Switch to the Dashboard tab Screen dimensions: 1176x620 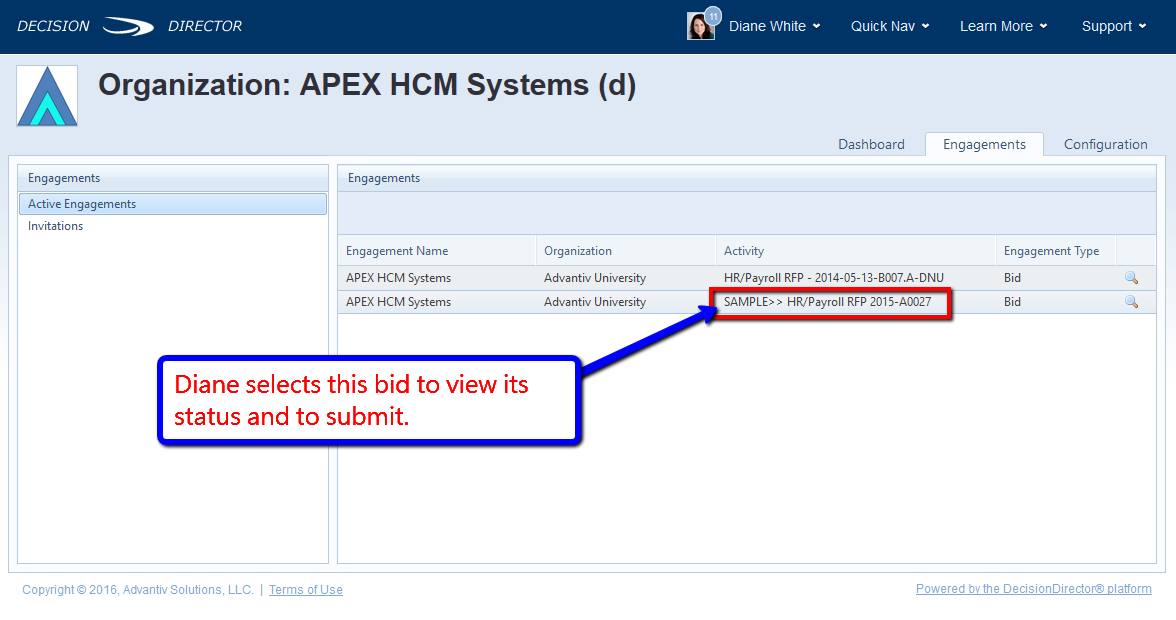coord(872,145)
